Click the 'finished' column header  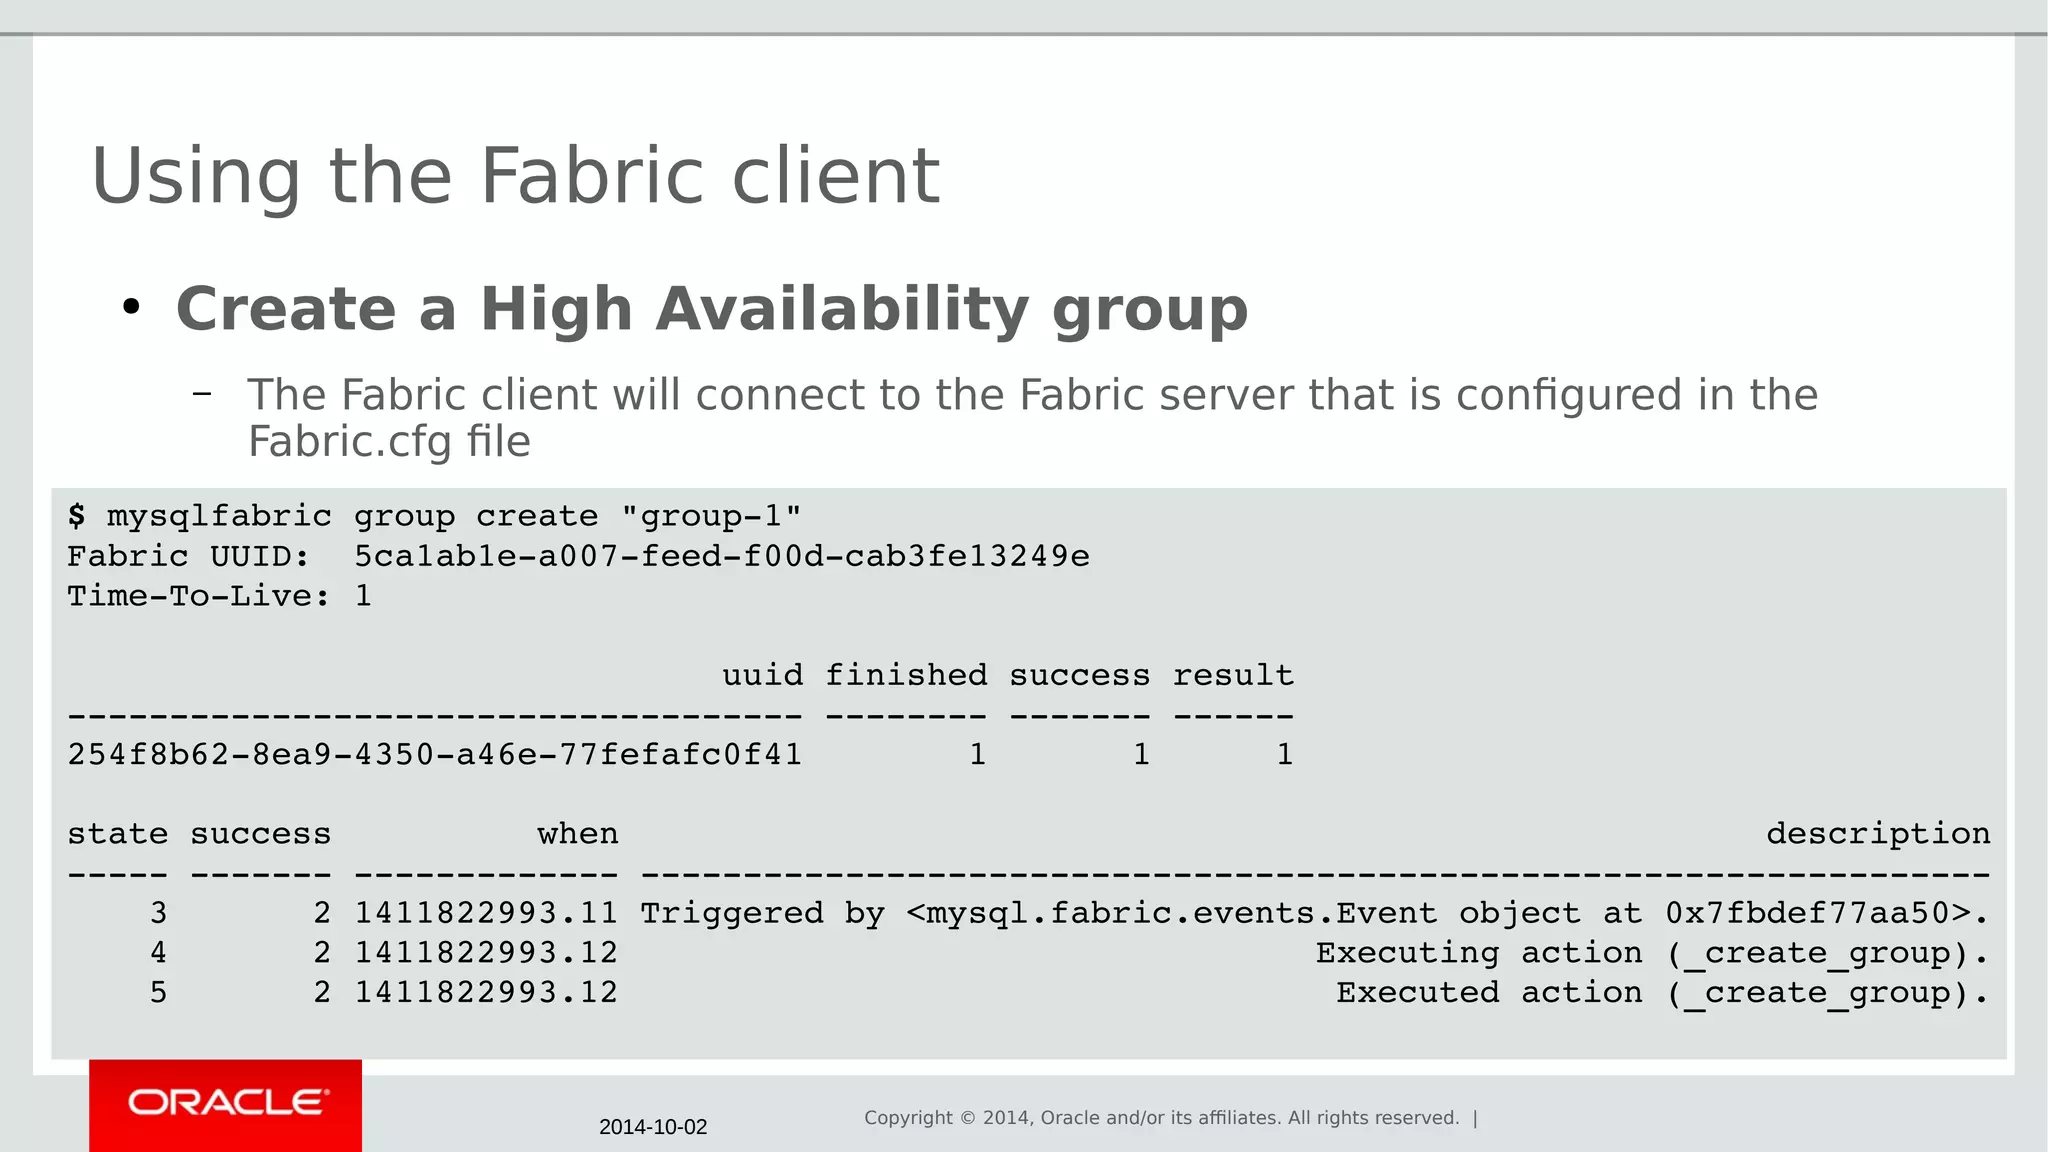pyautogui.click(x=906, y=675)
